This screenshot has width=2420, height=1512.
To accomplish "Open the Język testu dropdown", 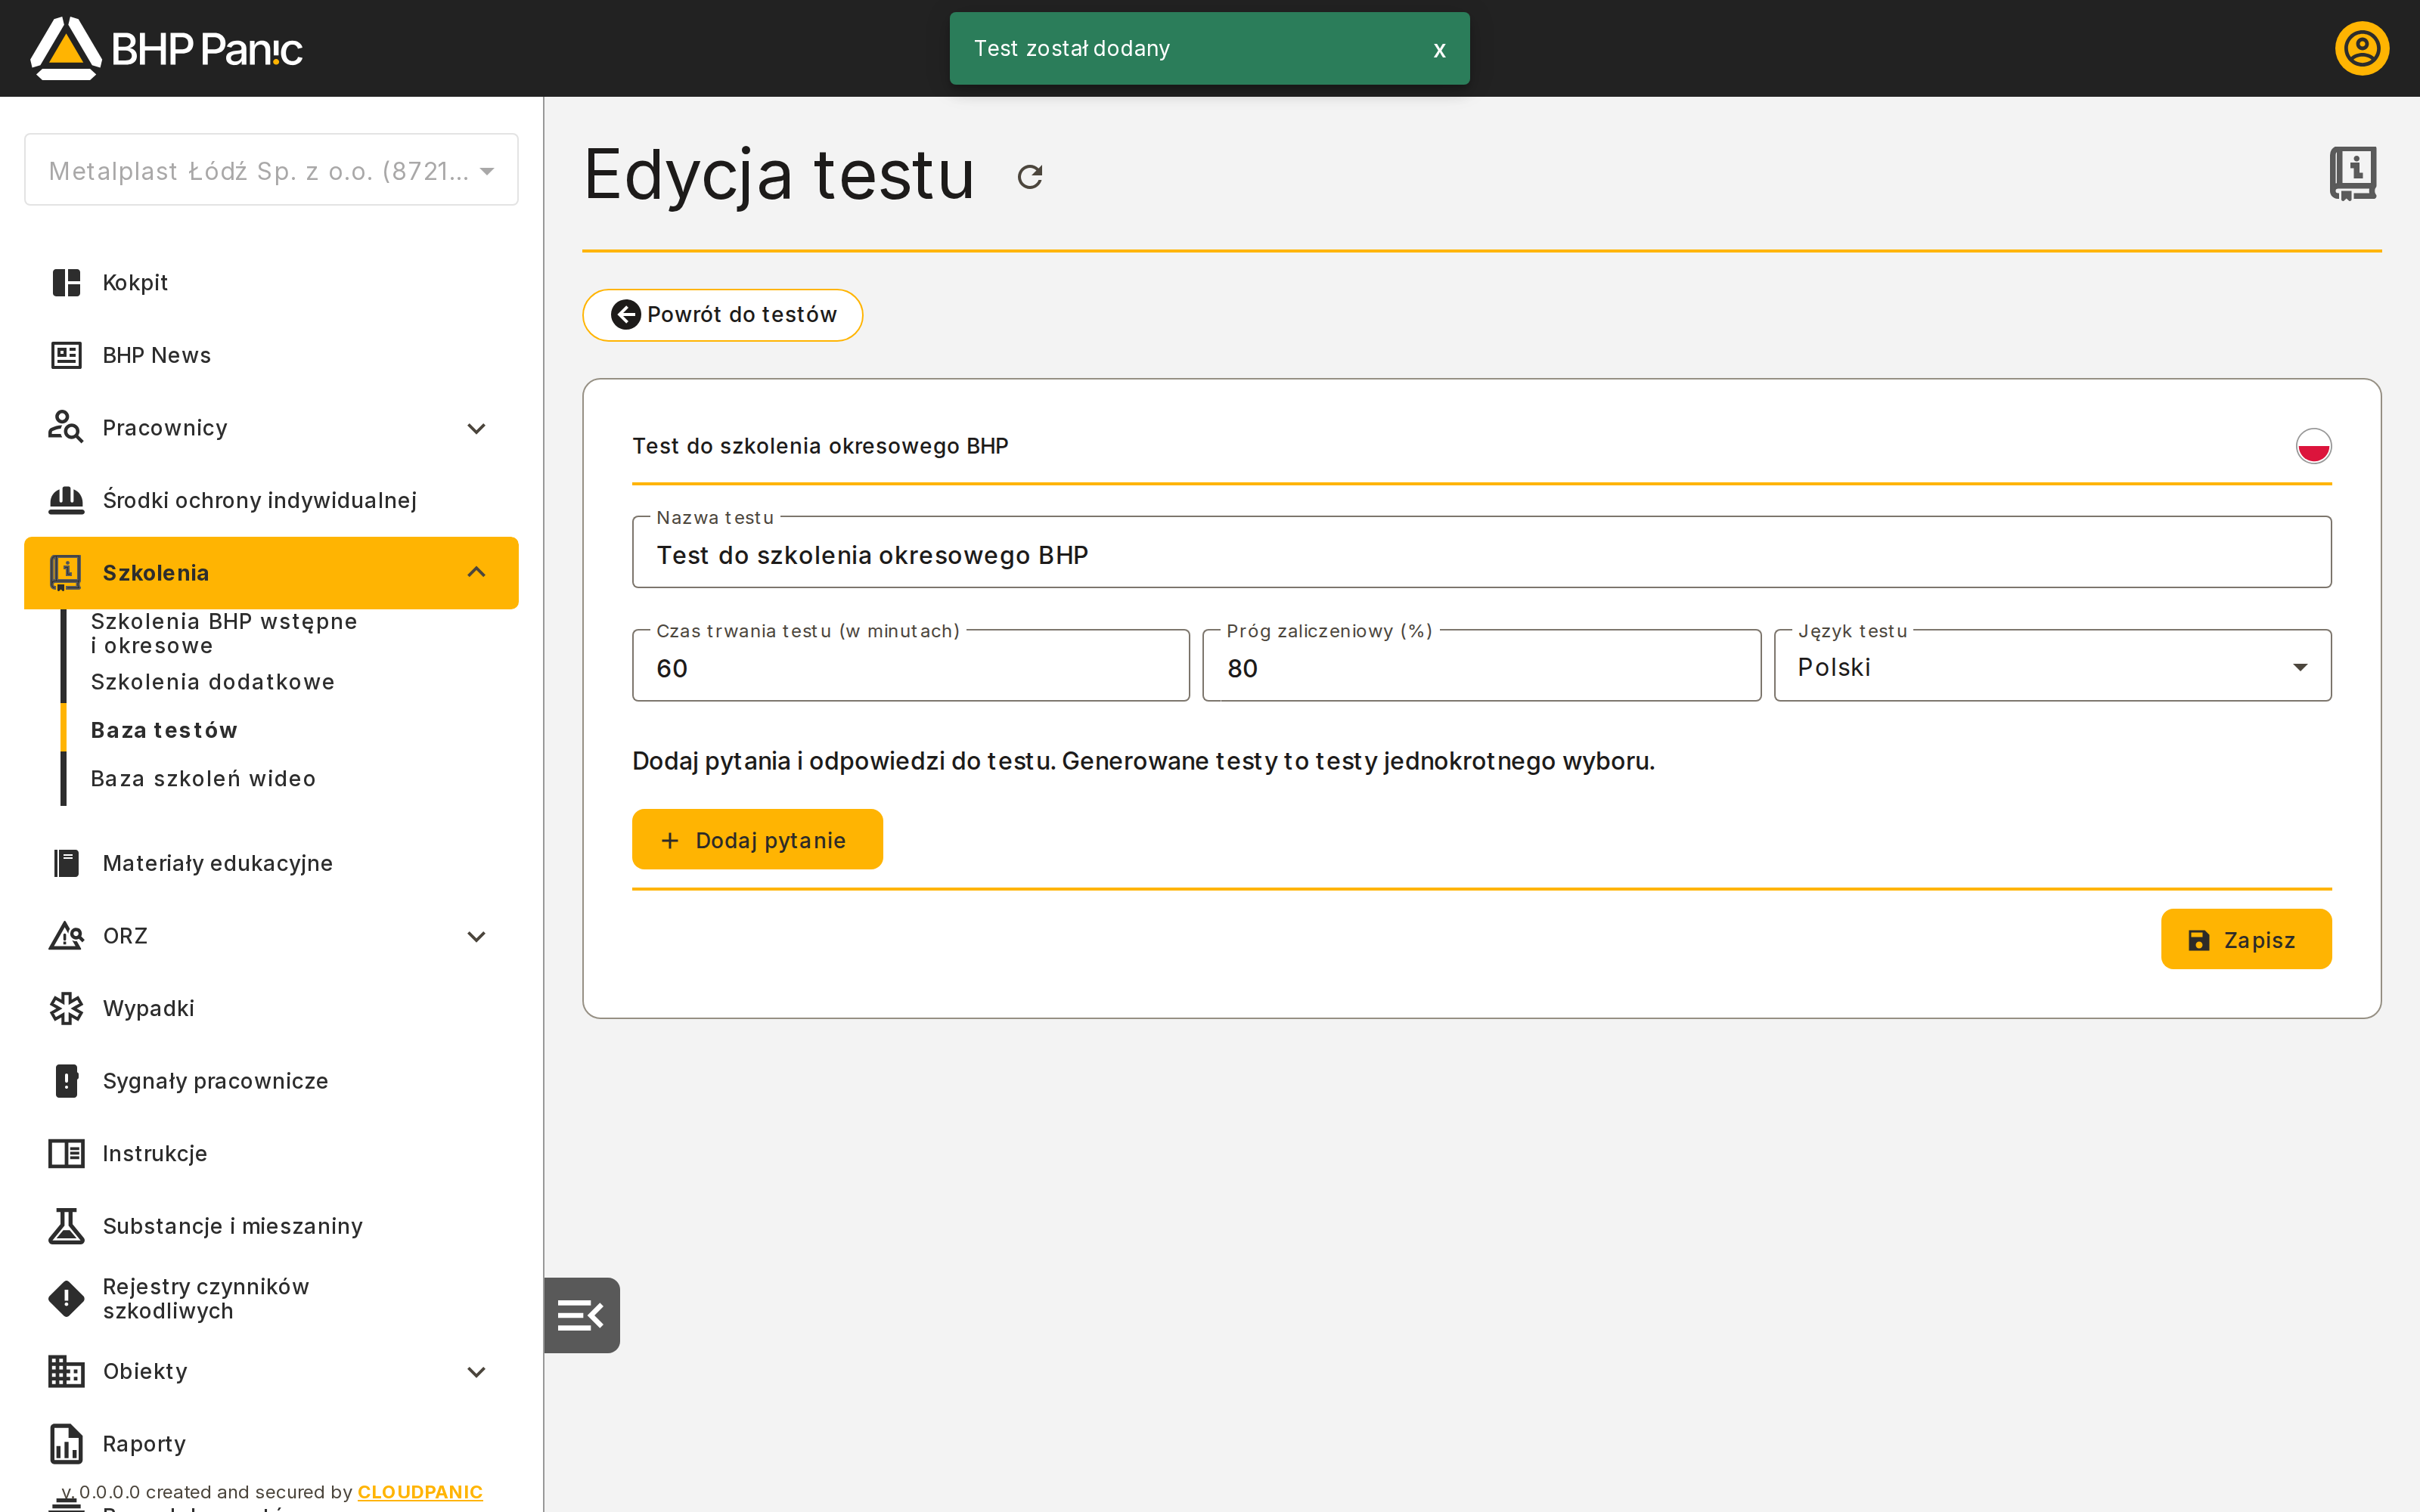I will click(2052, 666).
